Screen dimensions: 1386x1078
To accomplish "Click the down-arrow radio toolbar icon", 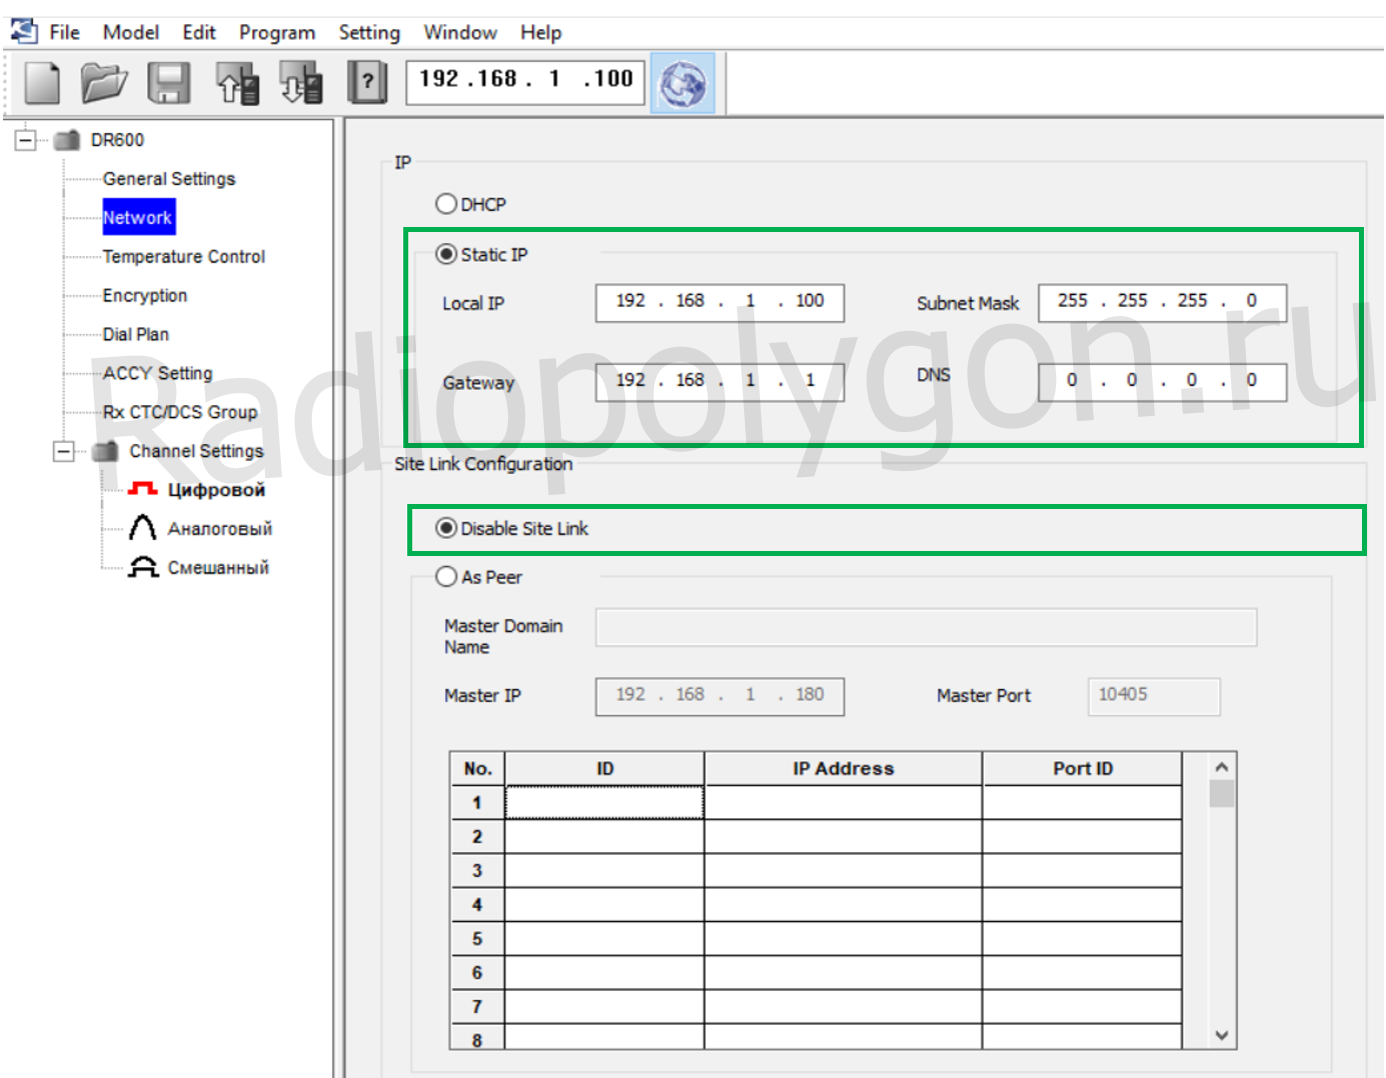I will coord(301,82).
